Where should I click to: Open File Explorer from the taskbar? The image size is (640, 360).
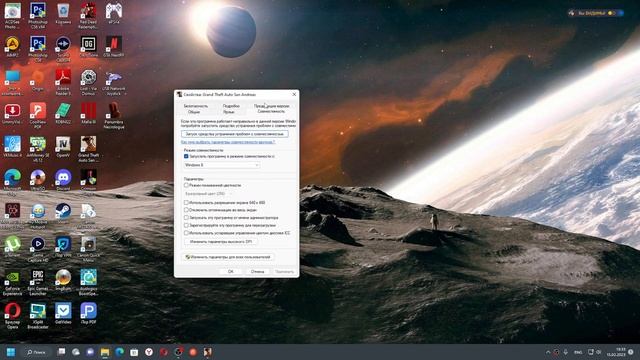click(105, 352)
